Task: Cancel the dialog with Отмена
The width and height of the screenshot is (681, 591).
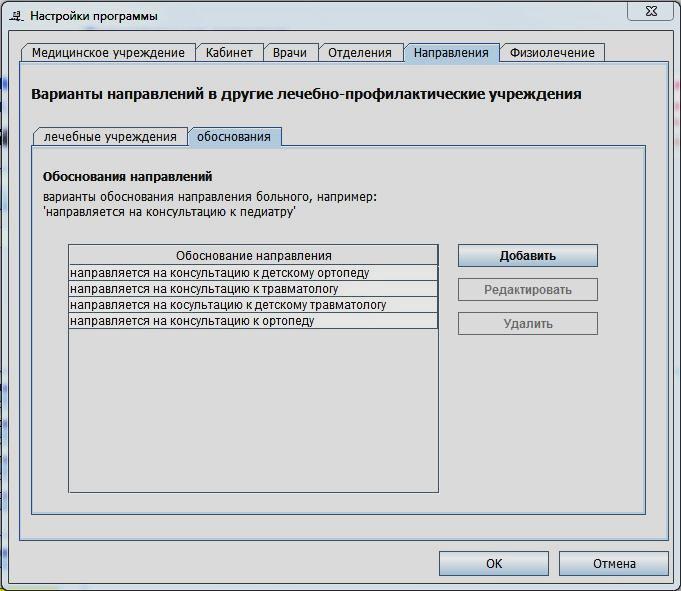Action: coord(613,564)
